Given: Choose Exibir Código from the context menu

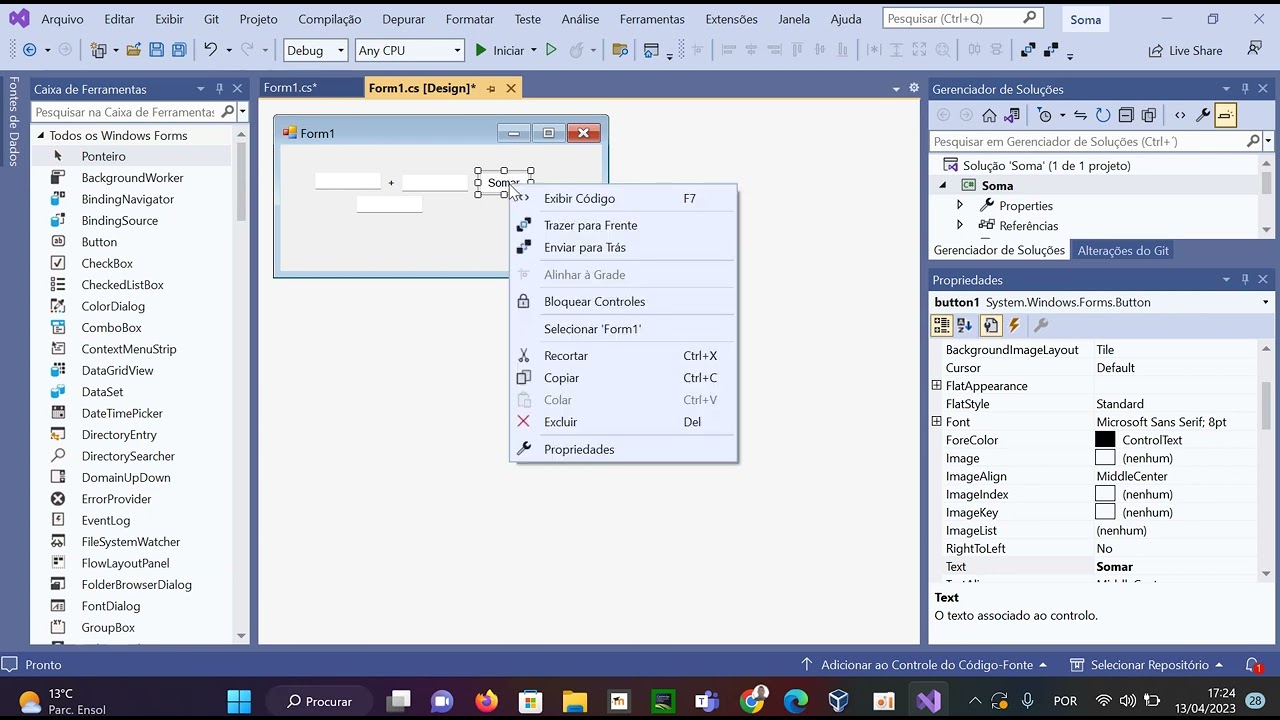Looking at the screenshot, I should (x=624, y=198).
